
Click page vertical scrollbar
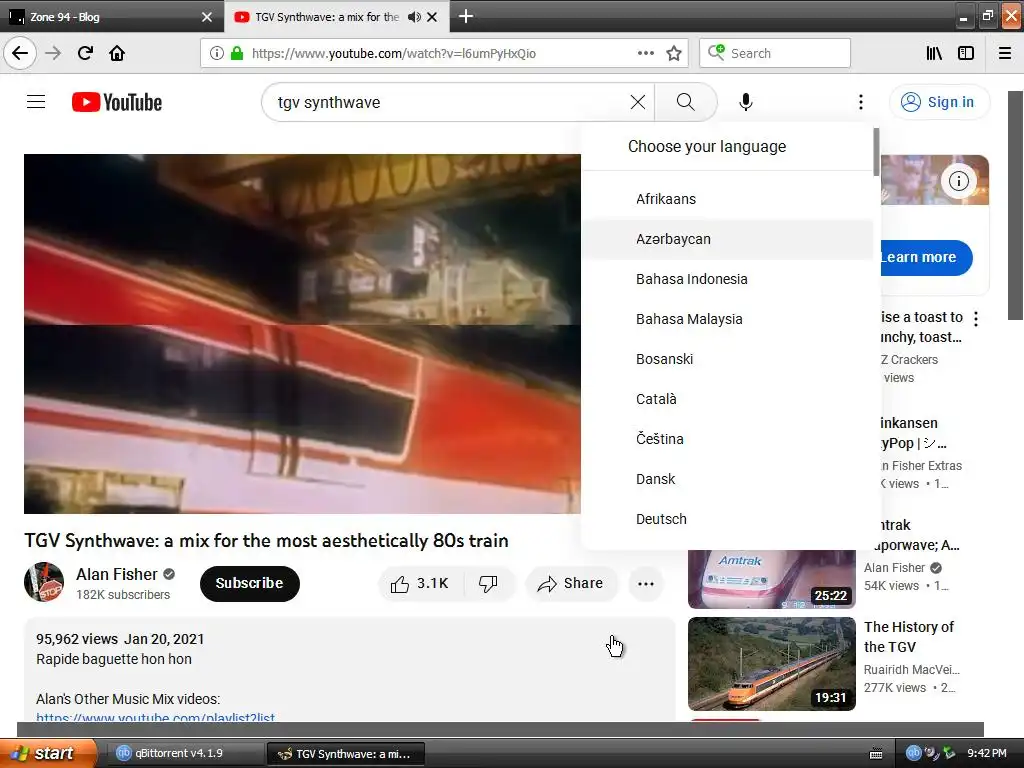pos(1016,205)
